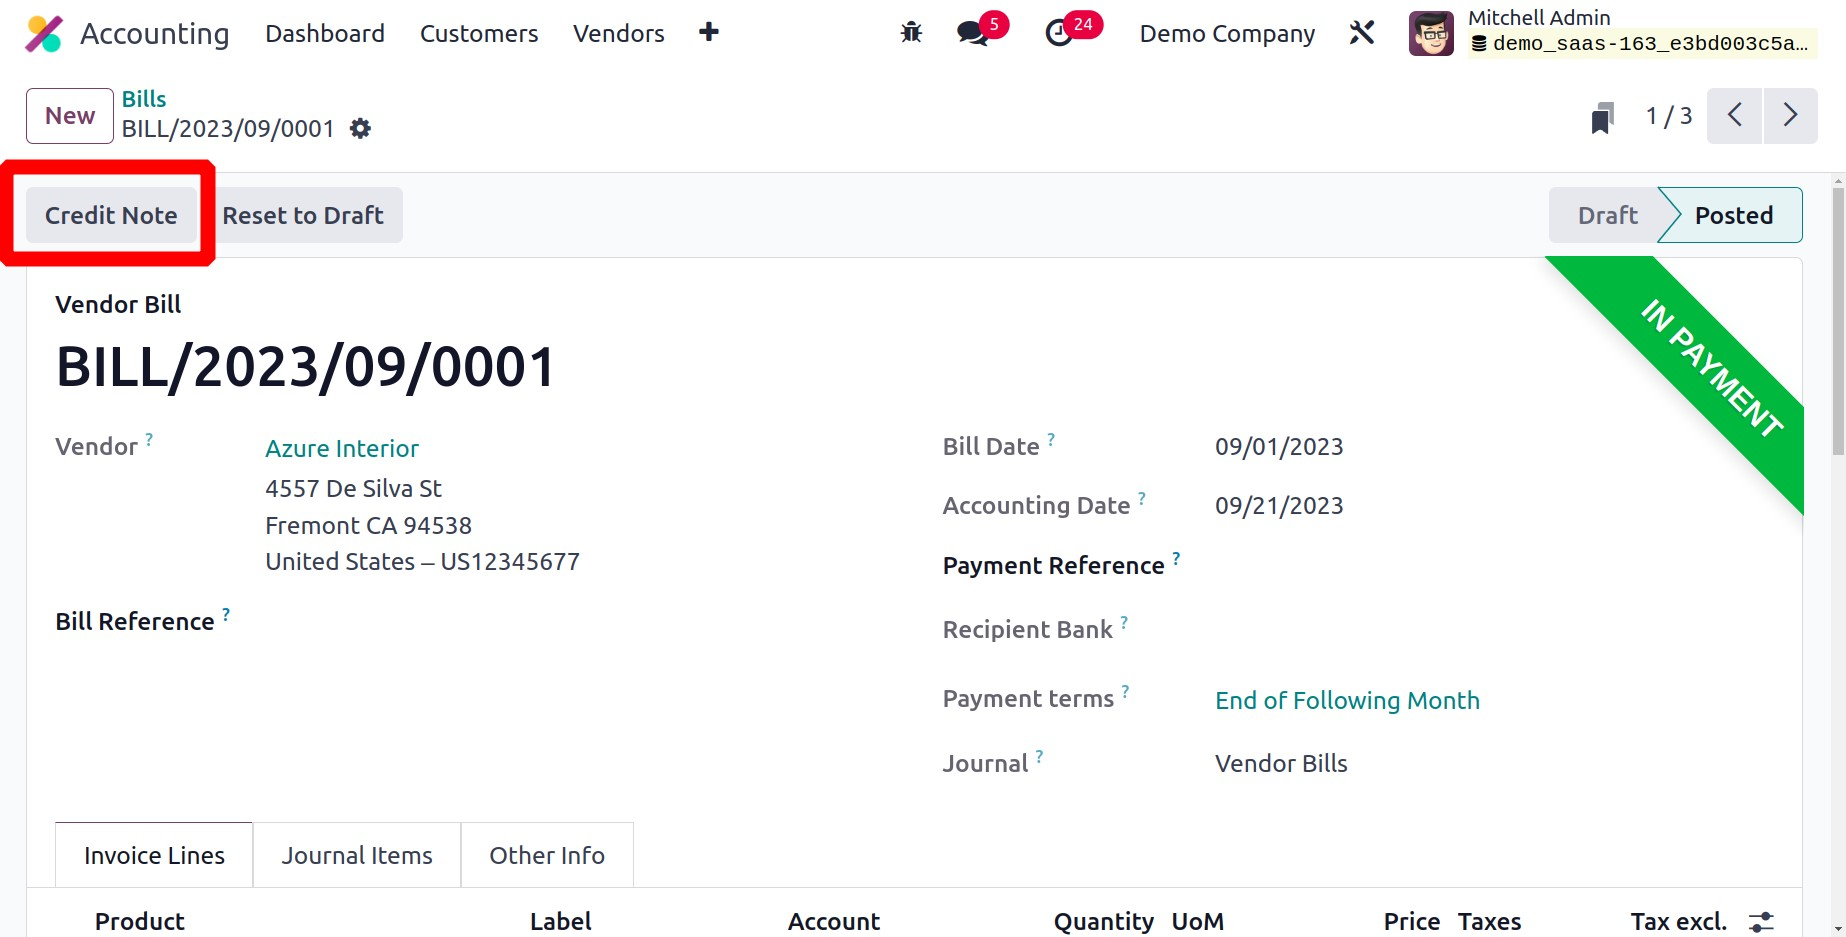Switch to the Other Info tab
1846x937 pixels.
pos(547,855)
